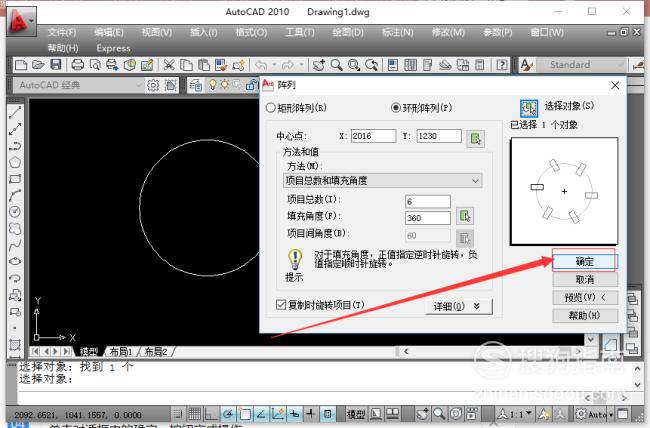This screenshot has width=650, height=428.
Task: Click the workspace settings gear icon
Action: point(153,85)
